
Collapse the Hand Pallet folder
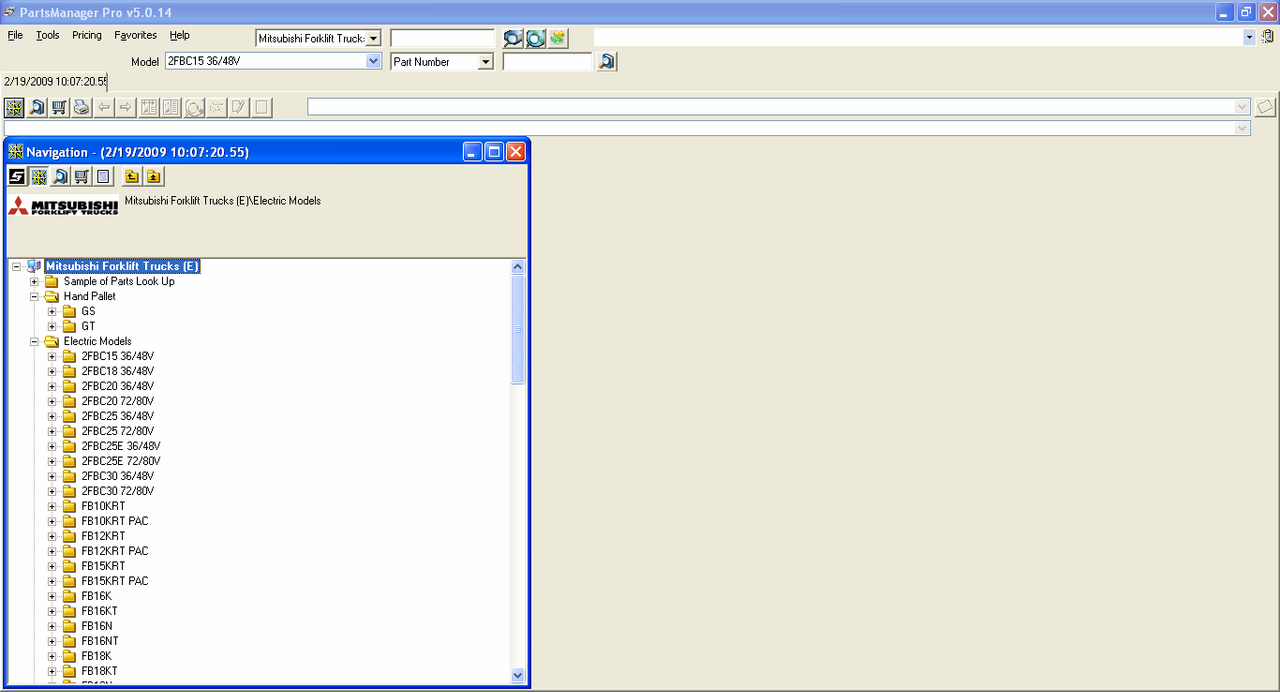tap(35, 296)
